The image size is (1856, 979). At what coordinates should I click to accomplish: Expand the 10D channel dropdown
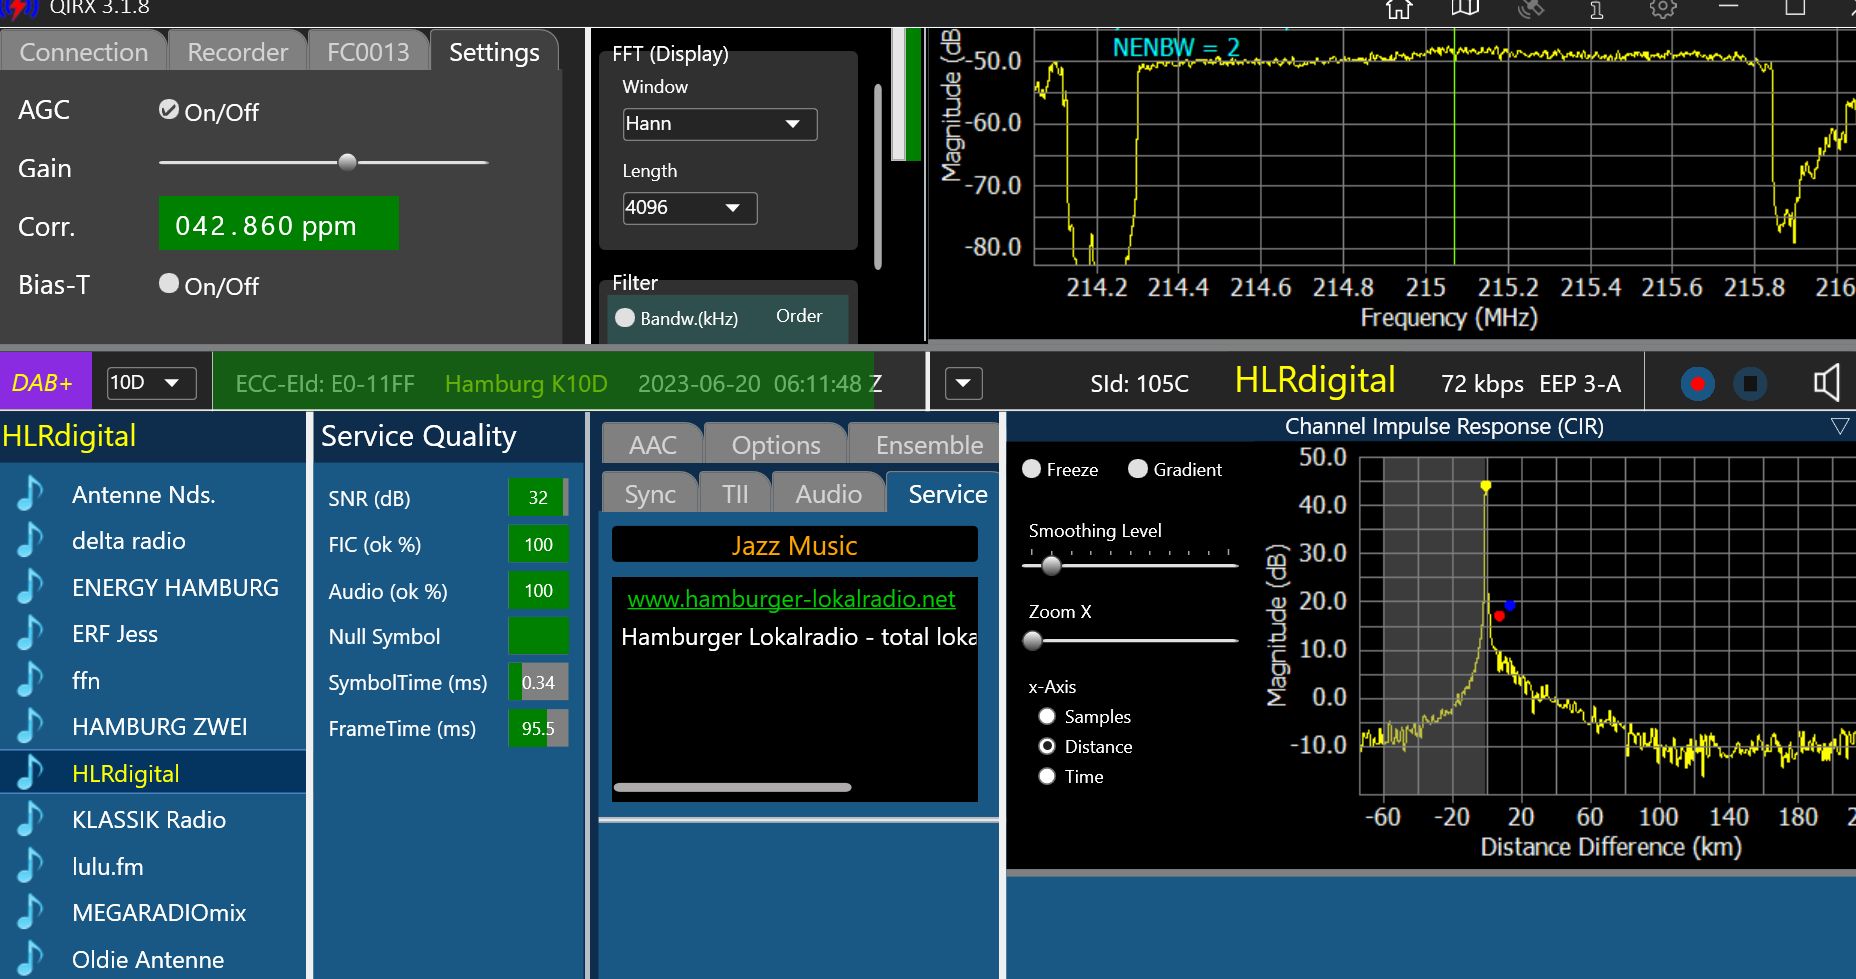pyautogui.click(x=151, y=383)
